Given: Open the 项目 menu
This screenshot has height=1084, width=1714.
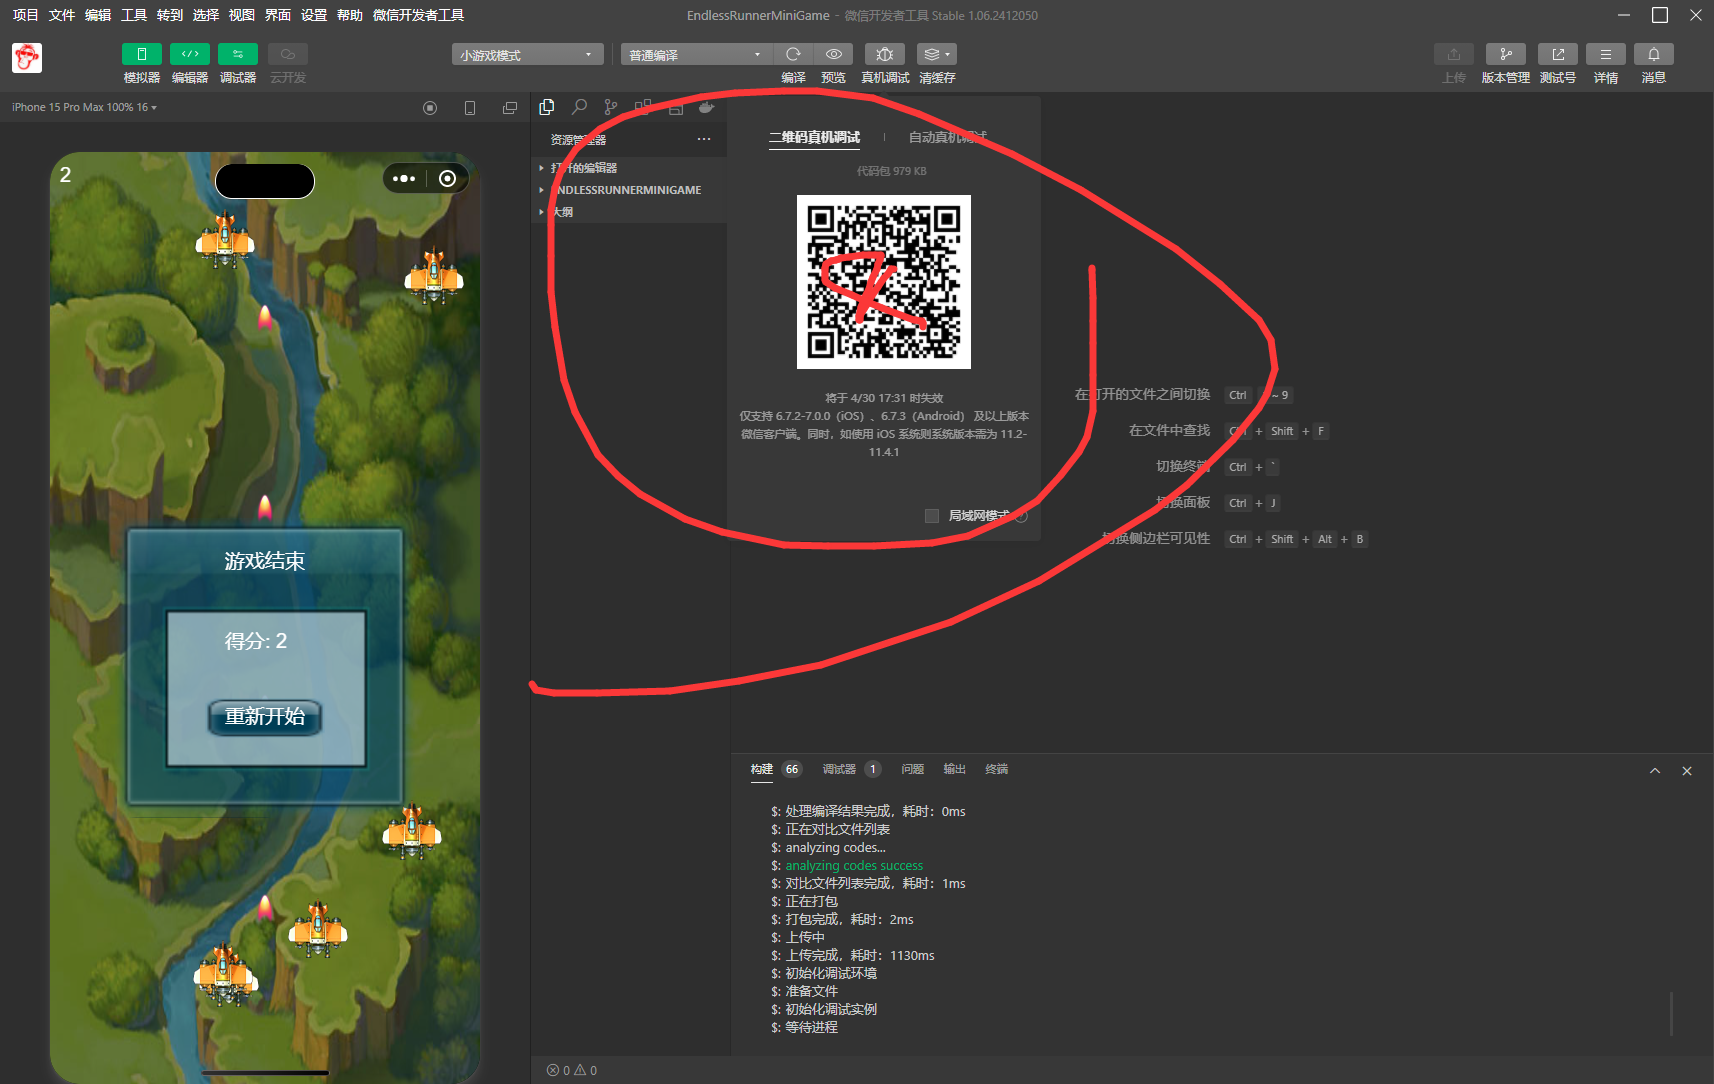Looking at the screenshot, I should pos(25,15).
